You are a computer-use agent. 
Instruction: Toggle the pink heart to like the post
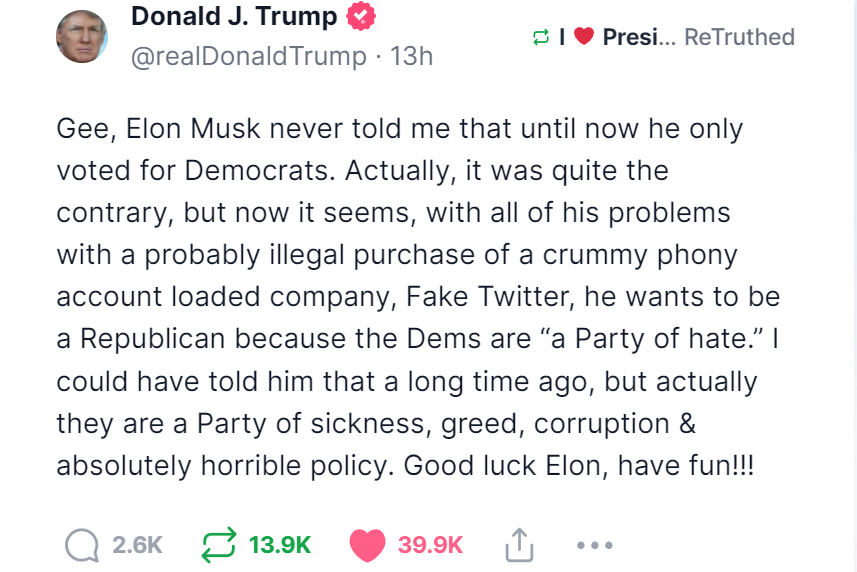[368, 545]
